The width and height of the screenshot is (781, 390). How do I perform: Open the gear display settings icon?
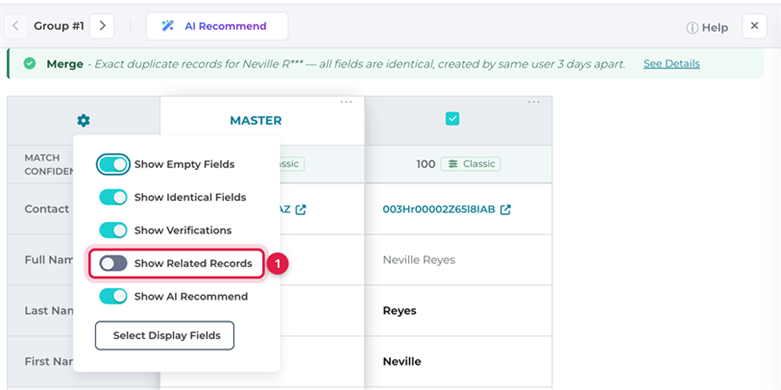point(84,120)
